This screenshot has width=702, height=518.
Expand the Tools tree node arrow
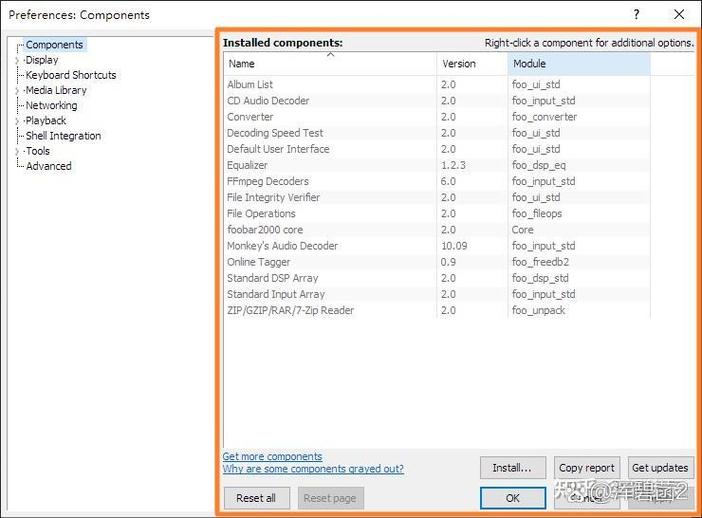pos(17,152)
